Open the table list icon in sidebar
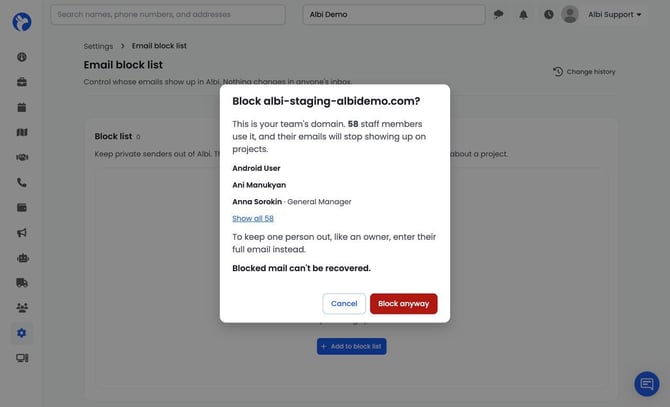Image resolution: width=670 pixels, height=407 pixels. pyautogui.click(x=22, y=208)
